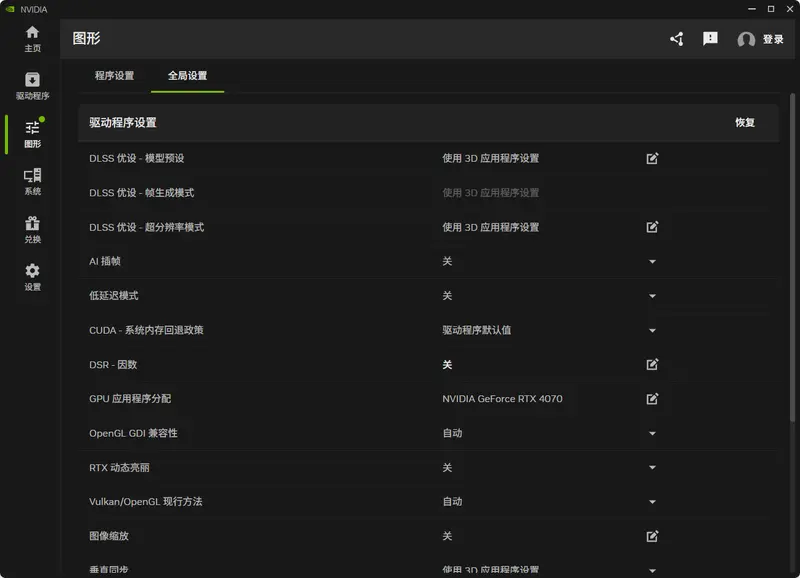
Task: Click the user avatar icon
Action: (746, 39)
